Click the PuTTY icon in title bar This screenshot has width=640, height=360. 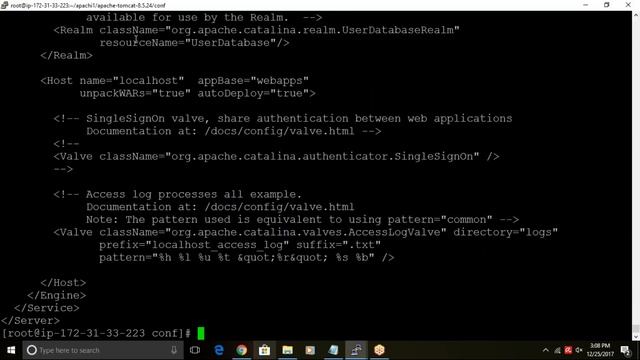coord(4,5)
